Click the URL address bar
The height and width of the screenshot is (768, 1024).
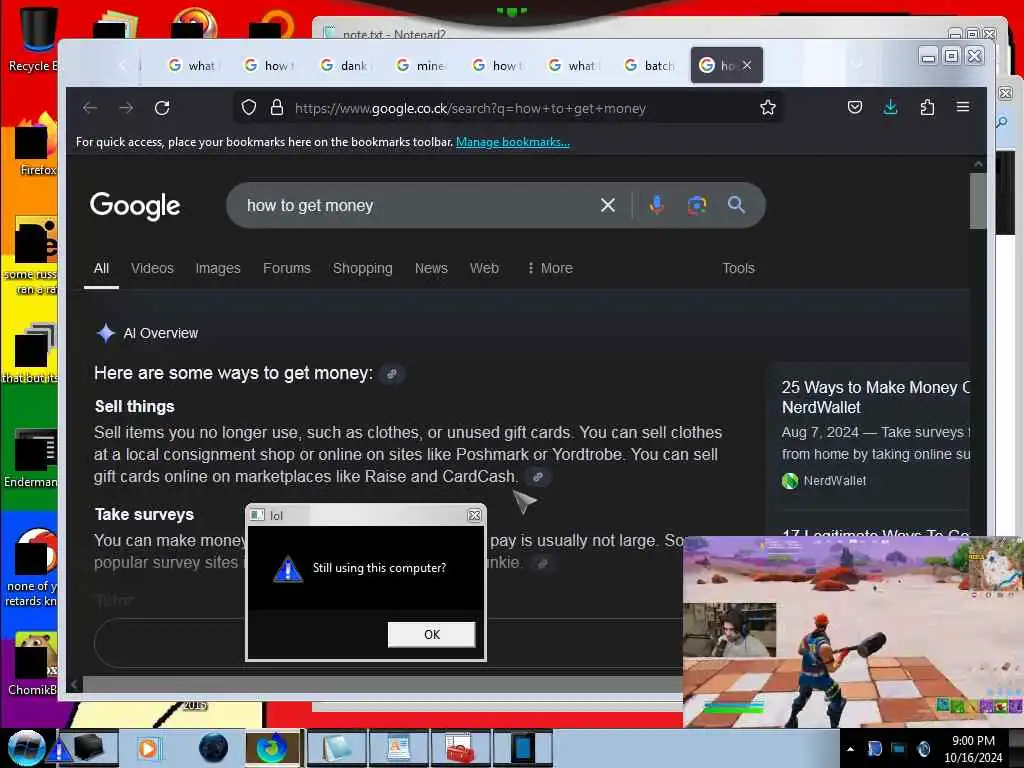[509, 108]
